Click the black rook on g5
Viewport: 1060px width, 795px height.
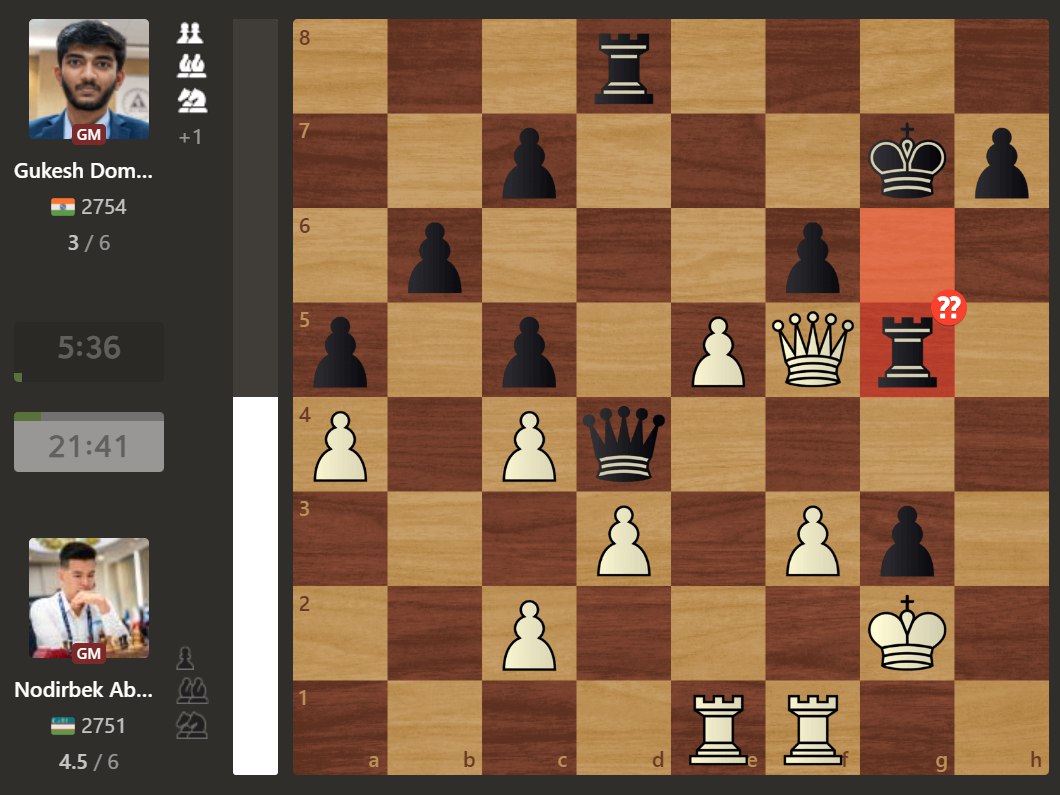[x=906, y=352]
